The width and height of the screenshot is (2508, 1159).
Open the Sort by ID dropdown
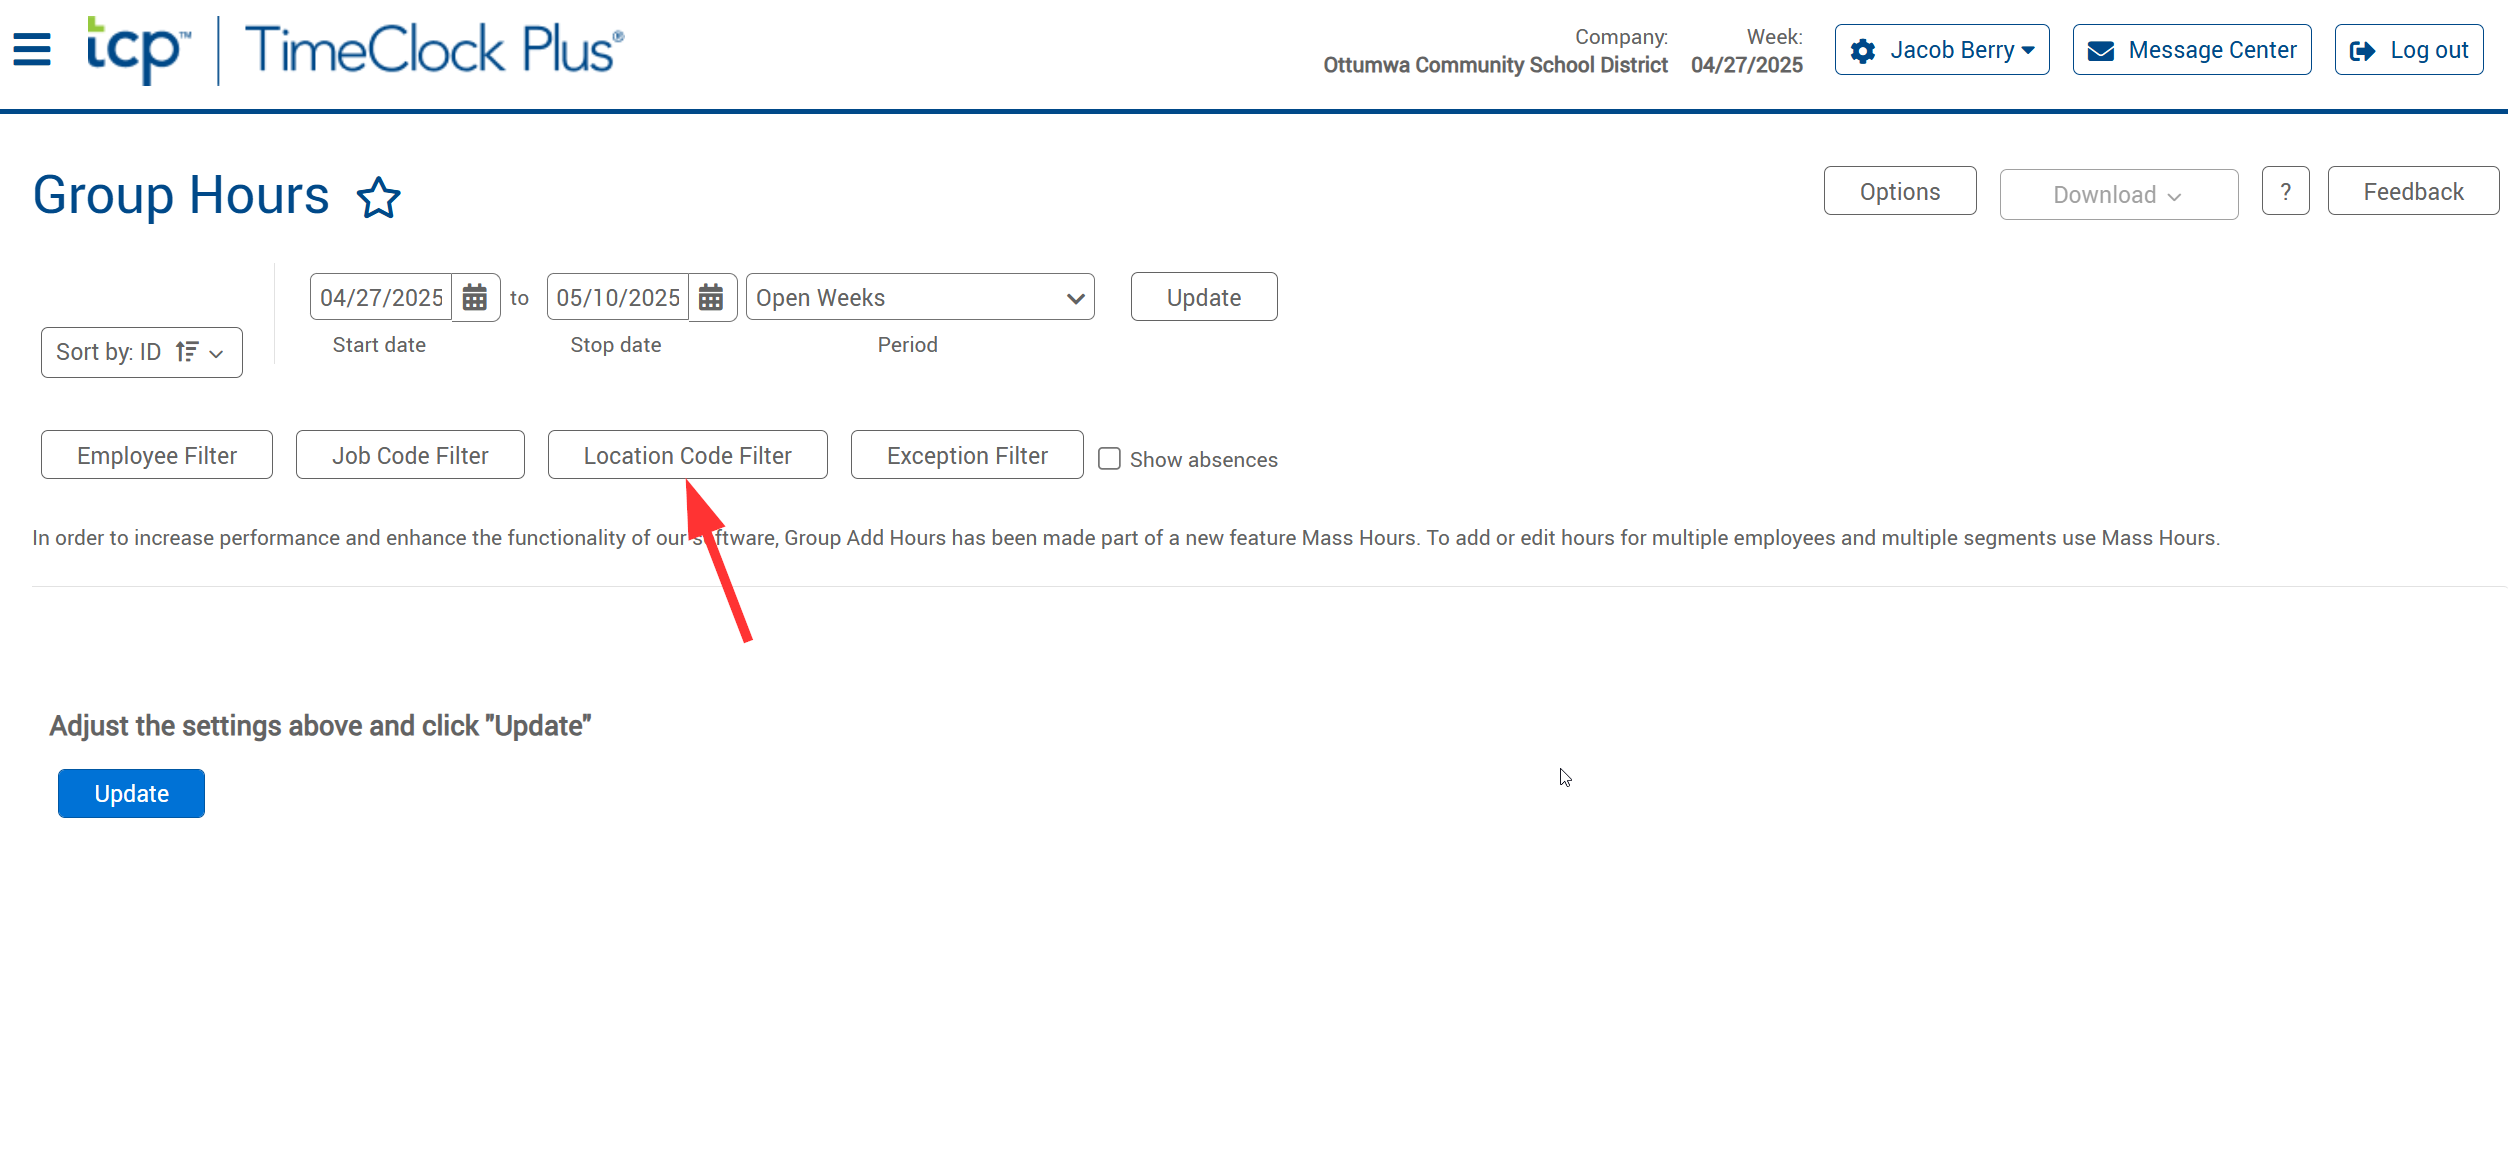141,352
